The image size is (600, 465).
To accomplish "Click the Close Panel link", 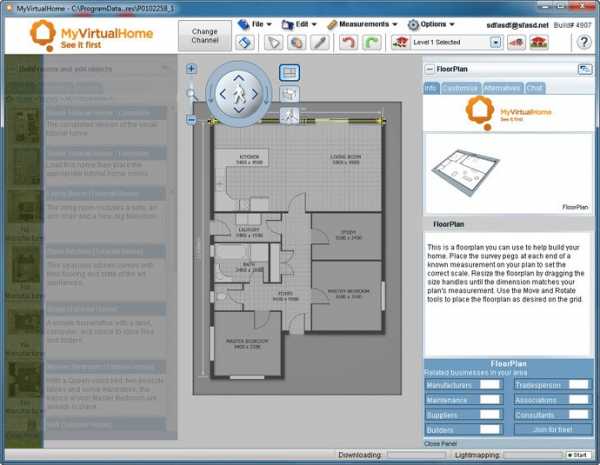I will (x=443, y=443).
